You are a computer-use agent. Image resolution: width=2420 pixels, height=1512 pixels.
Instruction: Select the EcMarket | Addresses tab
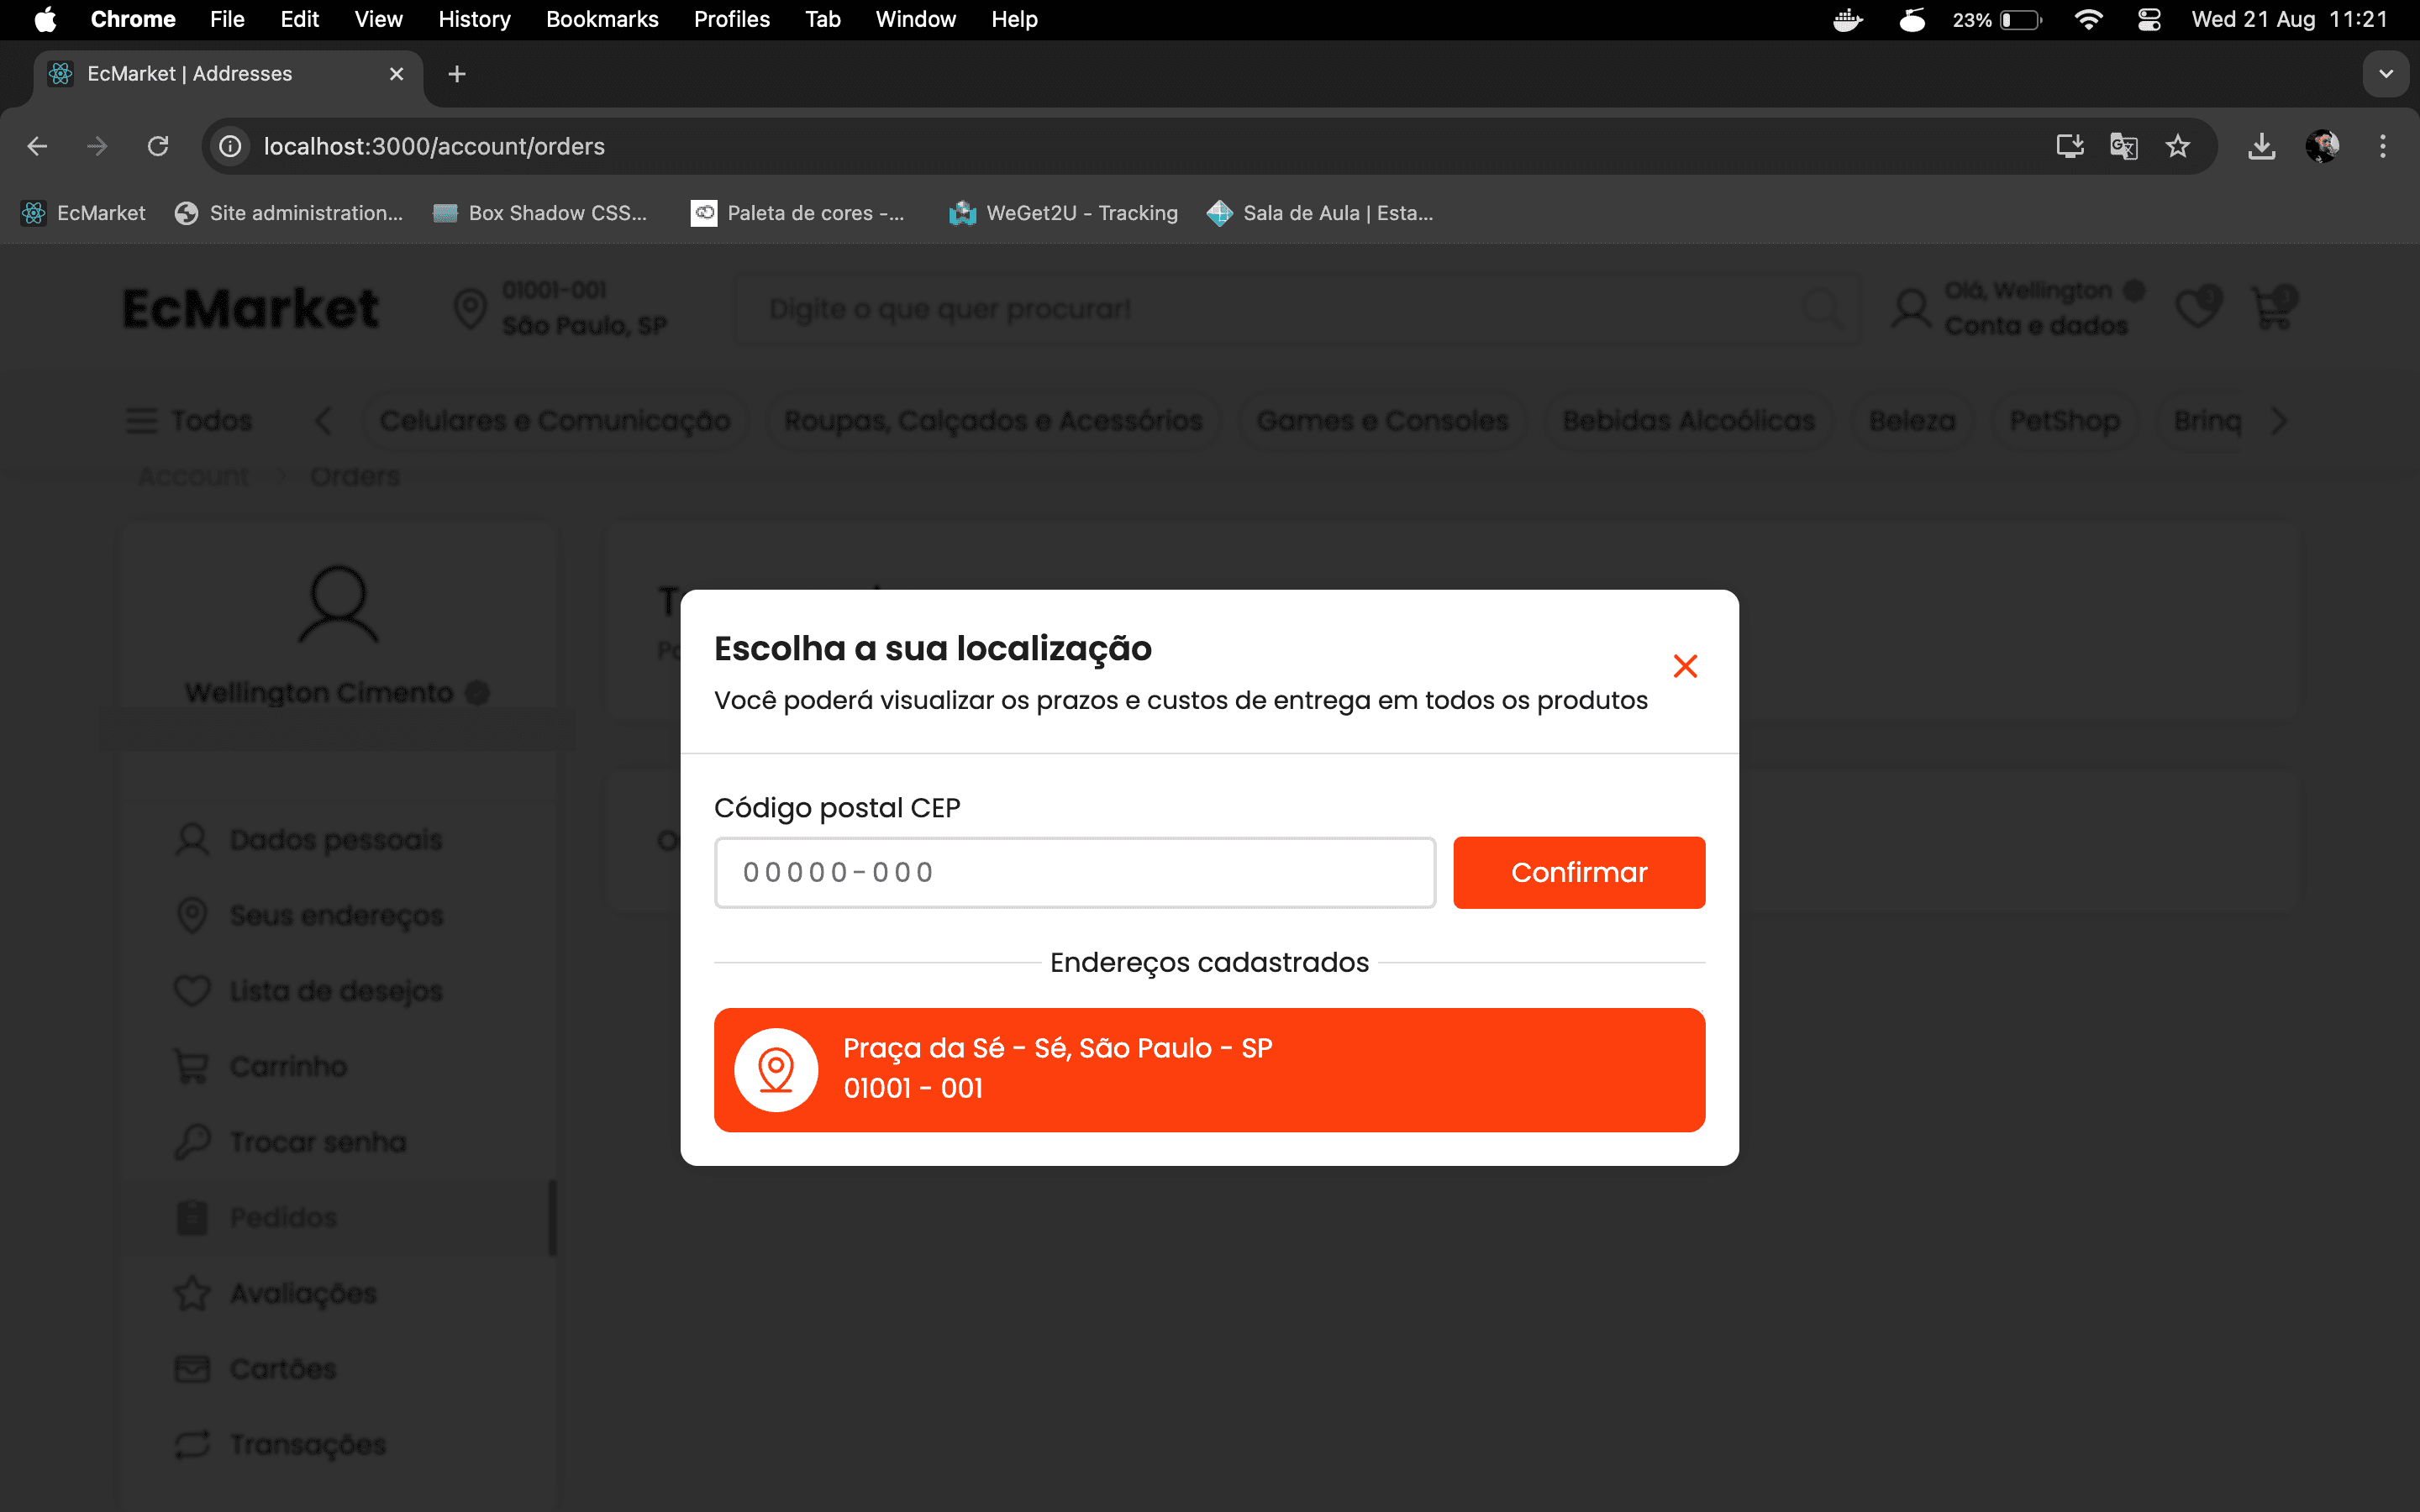[228, 74]
